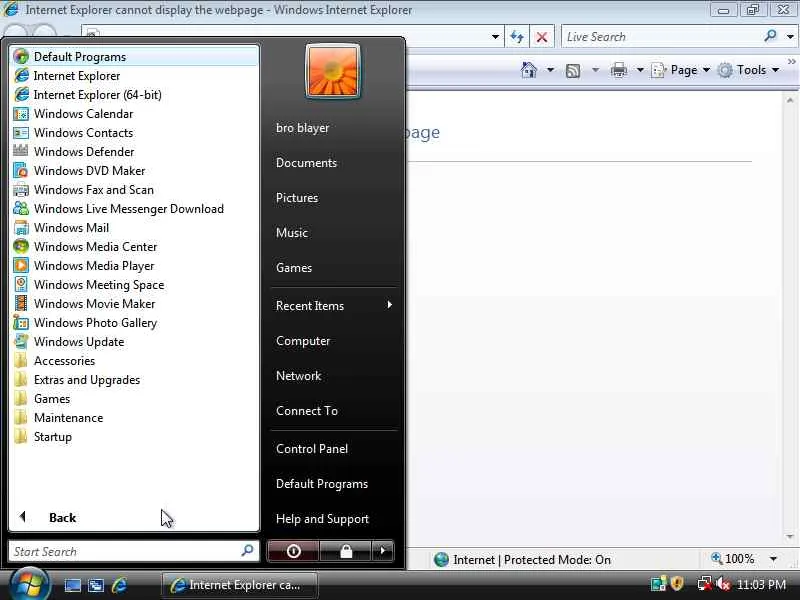Open the address bar dropdown arrow
Image resolution: width=800 pixels, height=600 pixels.
click(495, 37)
